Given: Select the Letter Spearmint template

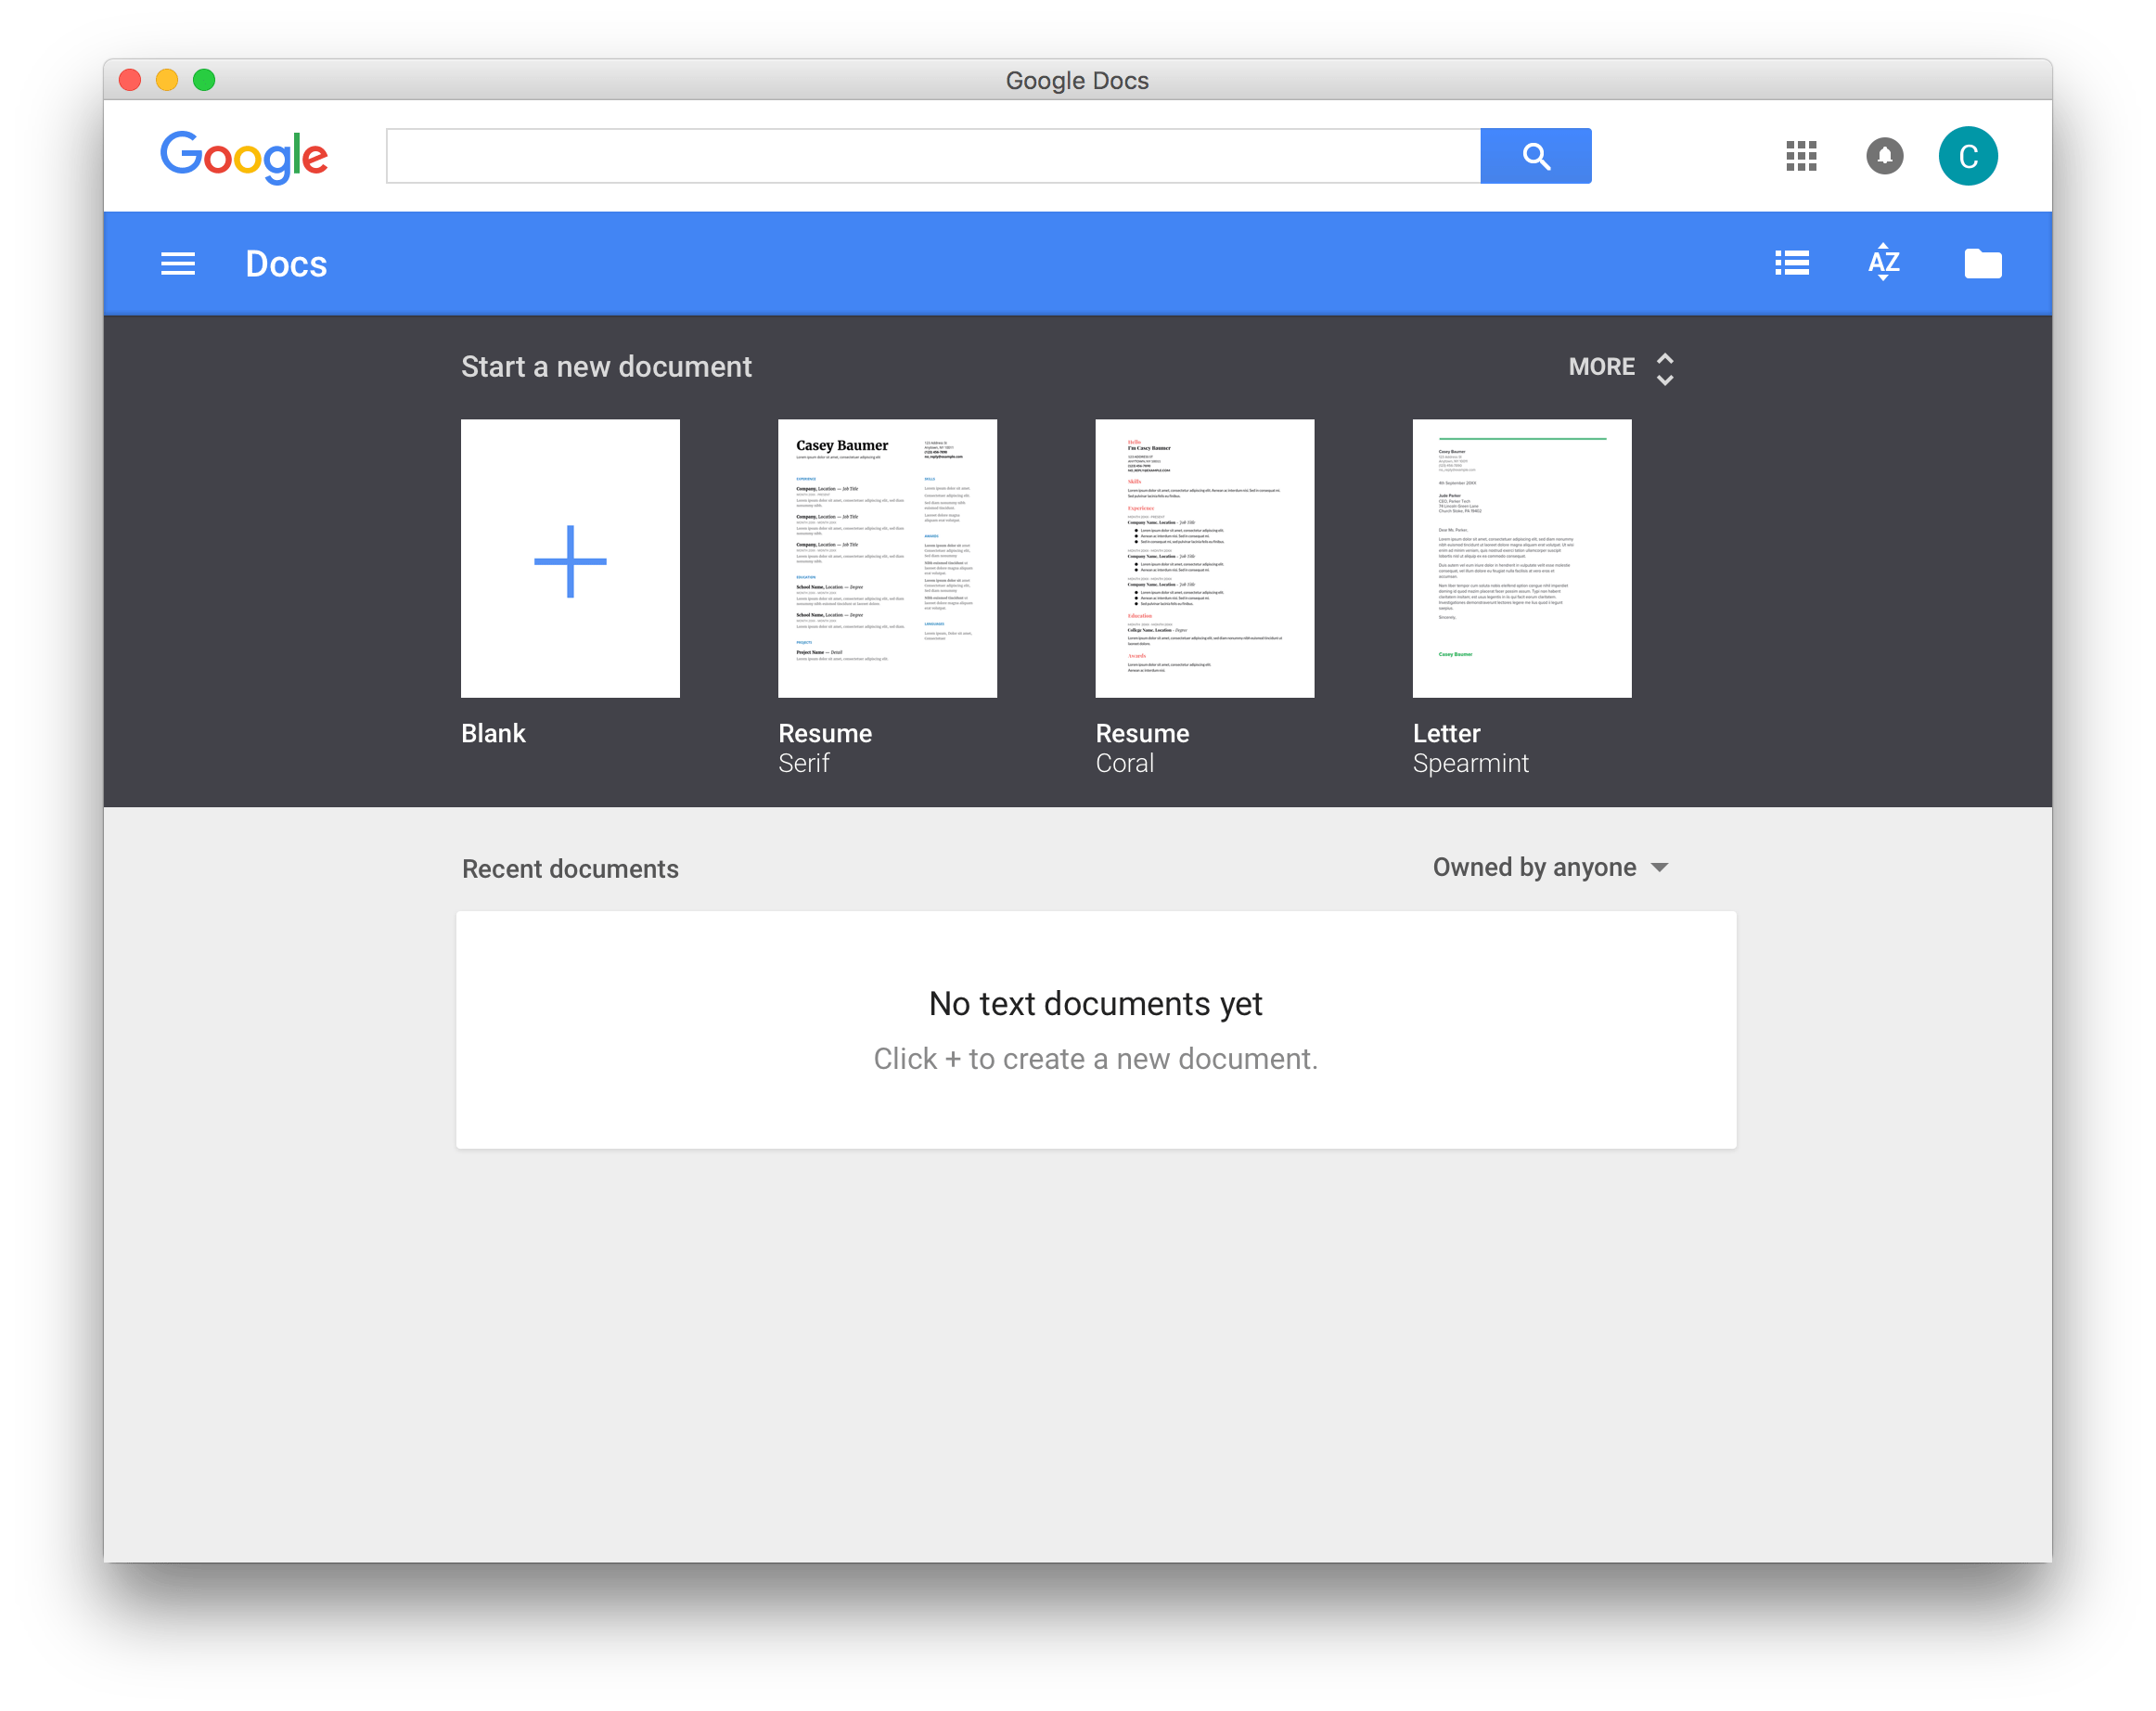Looking at the screenshot, I should tap(1521, 559).
